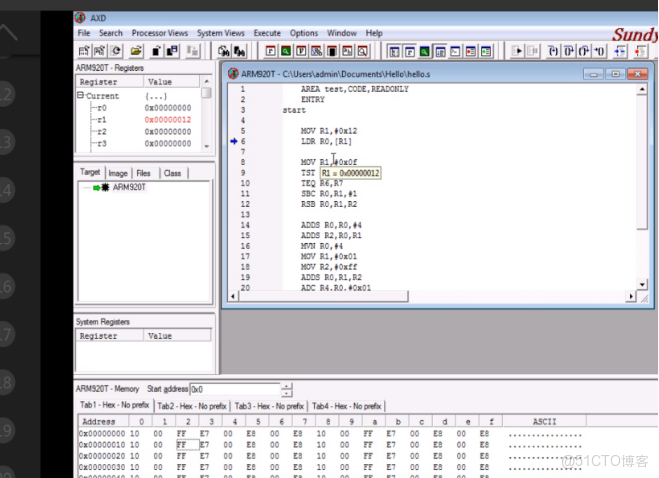Click the blue arrow marker at line 6
This screenshot has height=478, width=659.
pyautogui.click(x=233, y=141)
